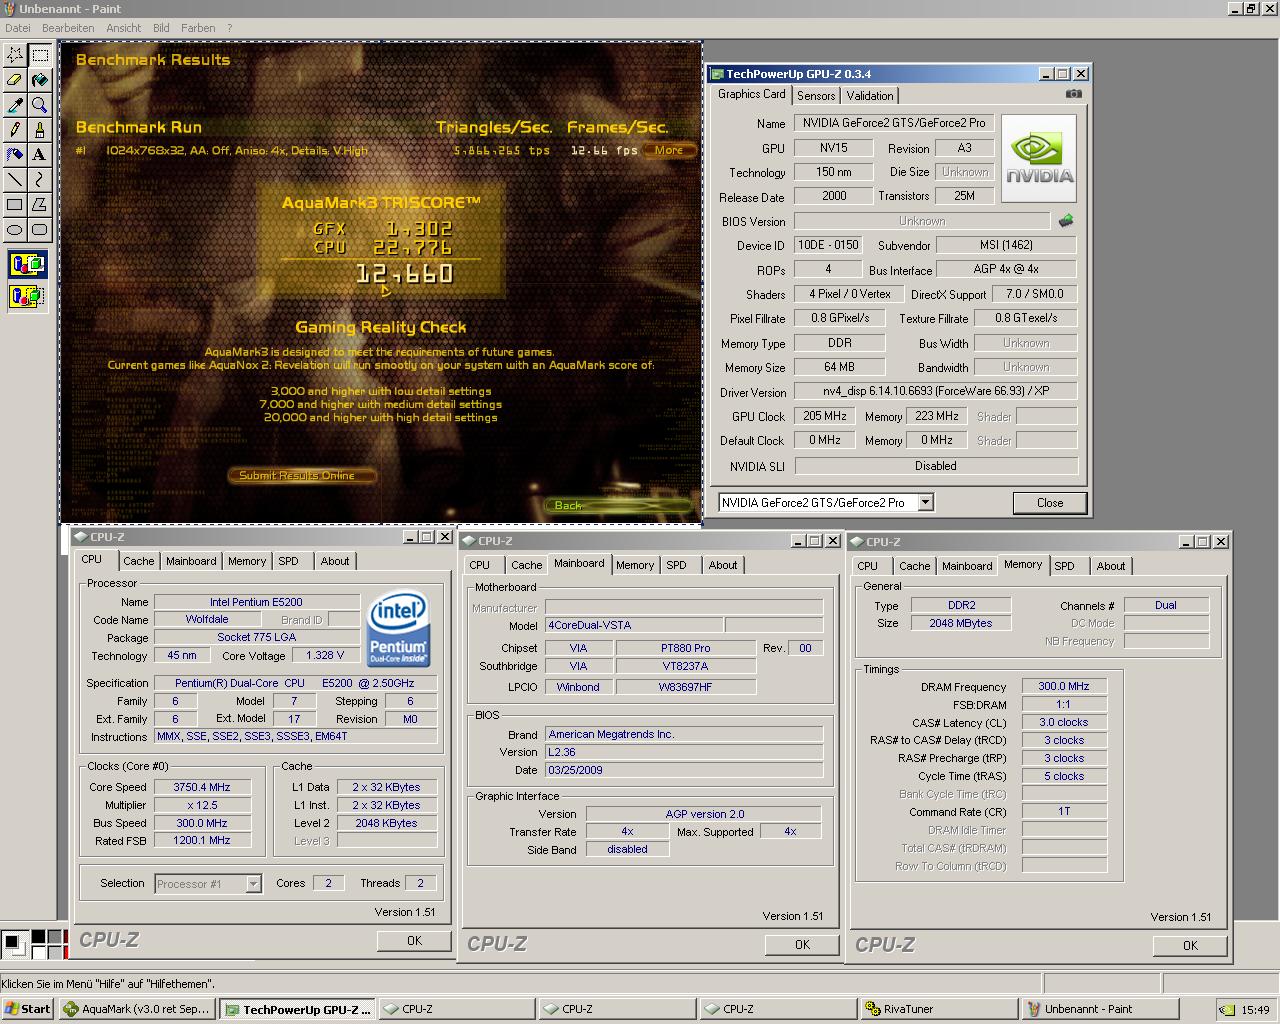This screenshot has width=1280, height=1024.
Task: Click the Driver Version field in GPU-Z
Action: pyautogui.click(x=935, y=391)
